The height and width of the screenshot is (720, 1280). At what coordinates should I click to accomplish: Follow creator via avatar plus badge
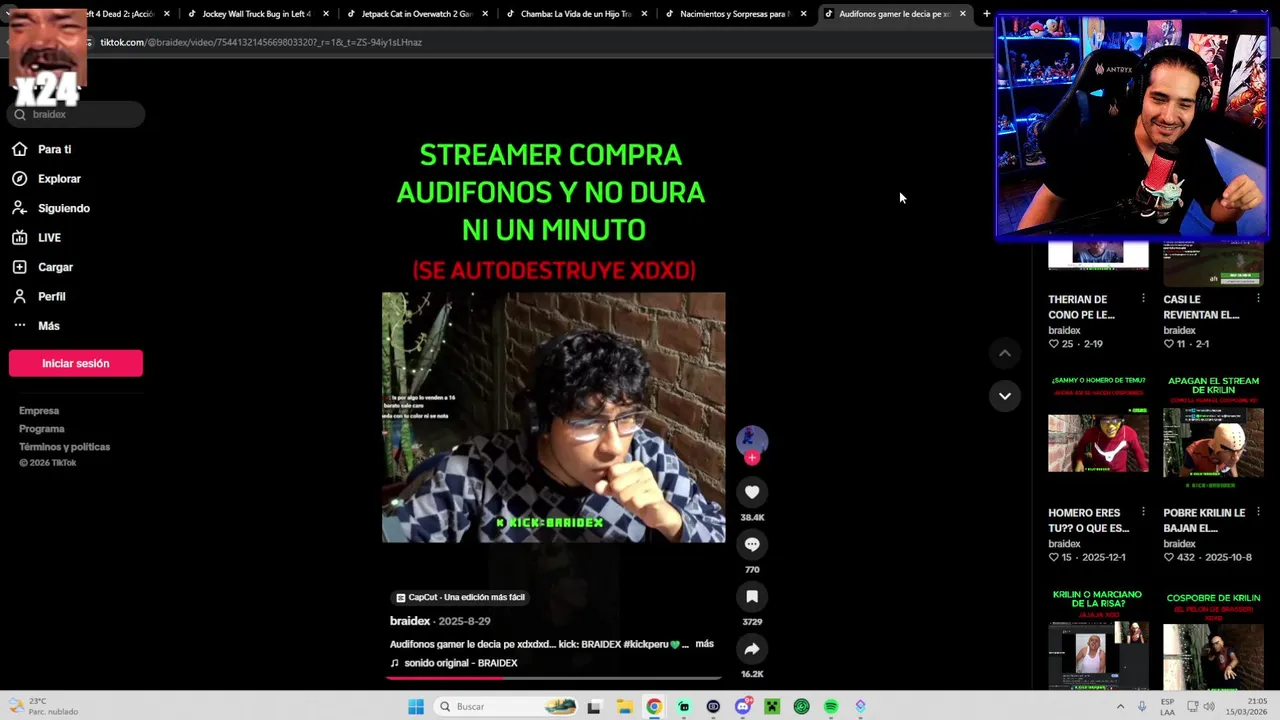[x=752, y=458]
